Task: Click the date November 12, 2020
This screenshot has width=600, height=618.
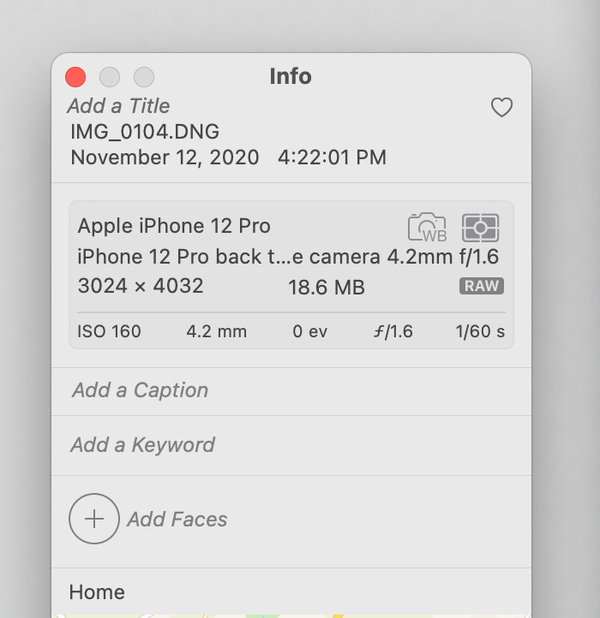Action: (x=165, y=158)
